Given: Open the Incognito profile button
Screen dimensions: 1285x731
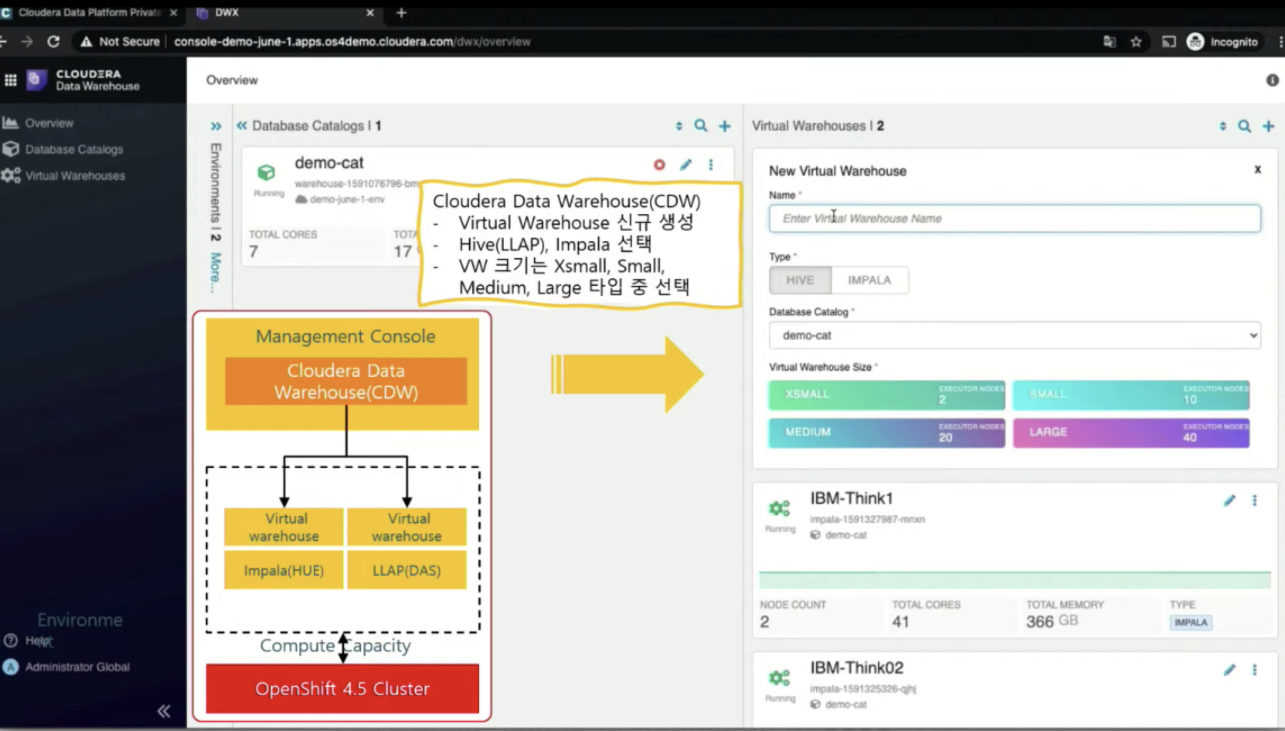Looking at the screenshot, I should 1222,42.
